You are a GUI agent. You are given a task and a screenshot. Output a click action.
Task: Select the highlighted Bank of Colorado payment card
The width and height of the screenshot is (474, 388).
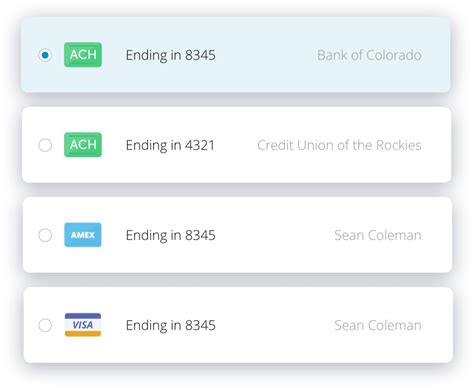click(x=236, y=55)
